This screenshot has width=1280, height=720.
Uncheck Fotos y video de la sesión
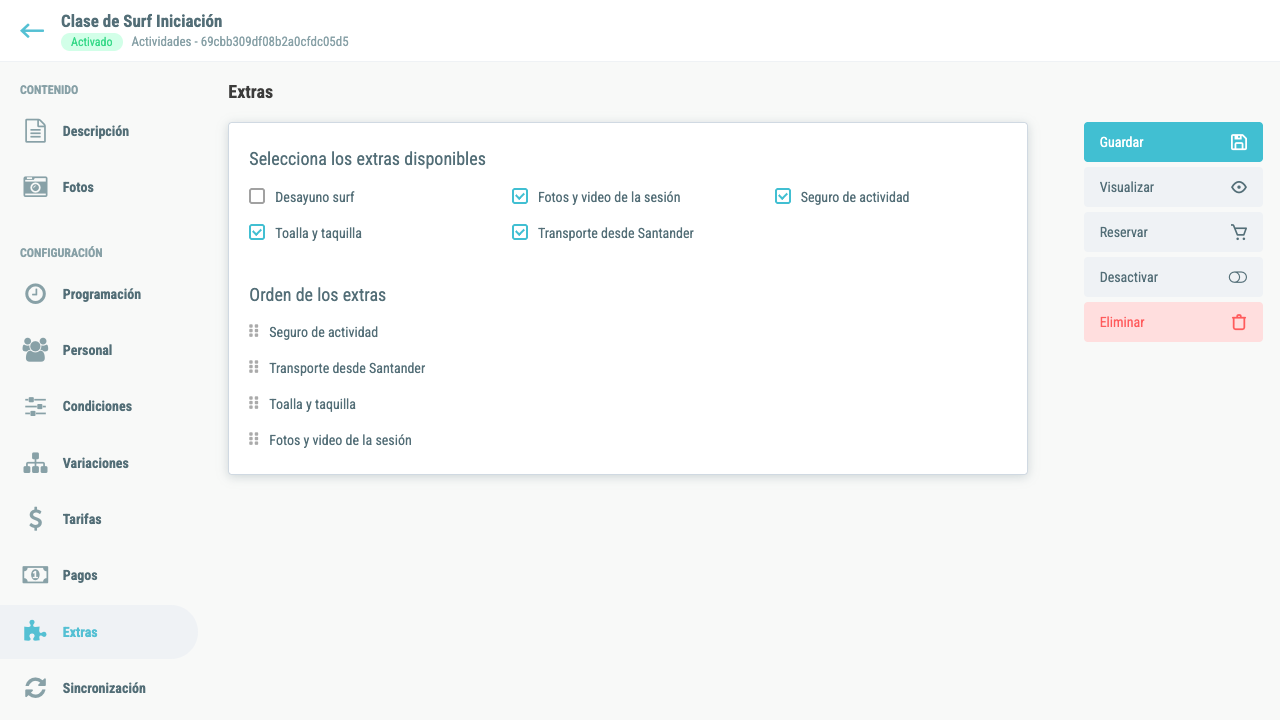(520, 196)
